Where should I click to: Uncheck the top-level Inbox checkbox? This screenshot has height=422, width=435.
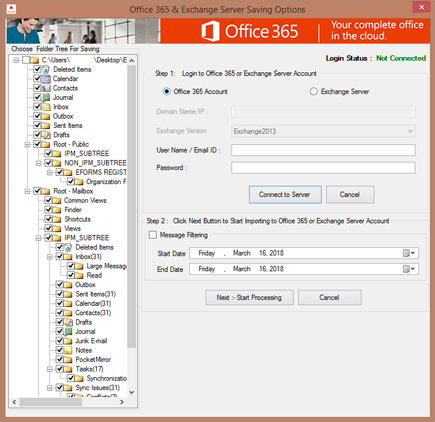click(x=37, y=107)
